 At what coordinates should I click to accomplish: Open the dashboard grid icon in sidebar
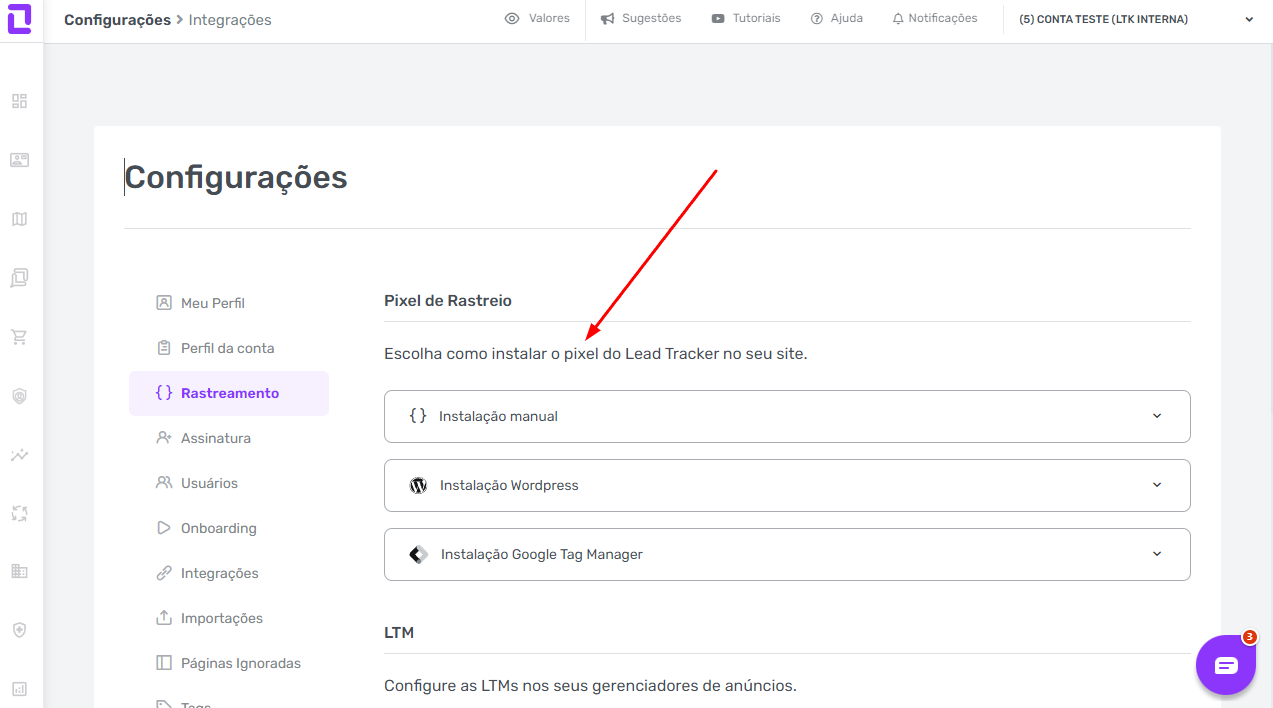(19, 101)
